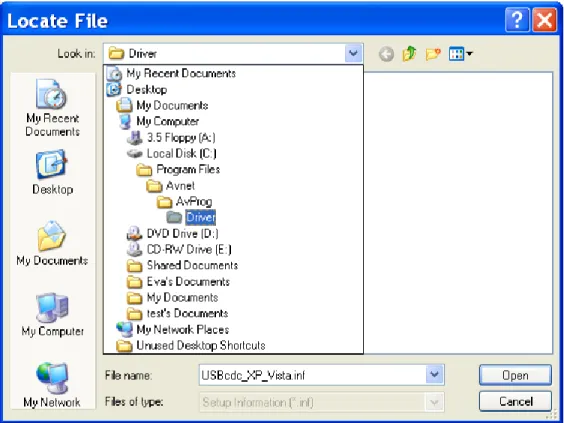Open My Recent Documents in places bar

52,108
